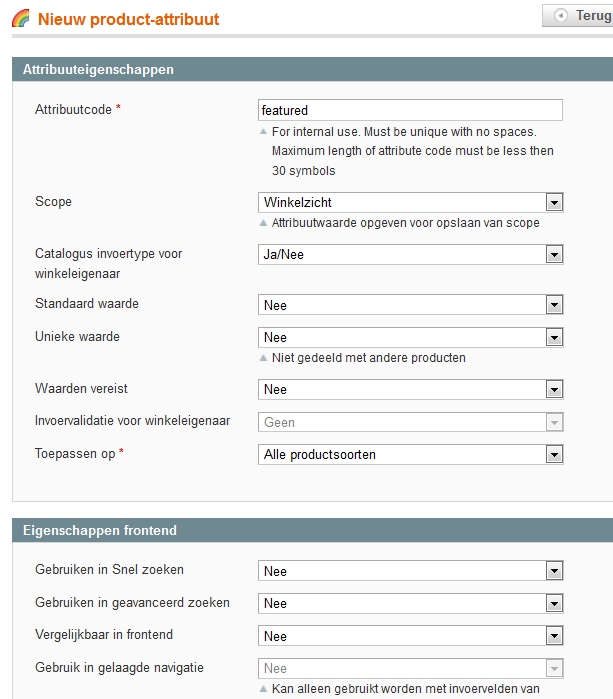Click hint triangle icon under Unieke waarde

263,358
